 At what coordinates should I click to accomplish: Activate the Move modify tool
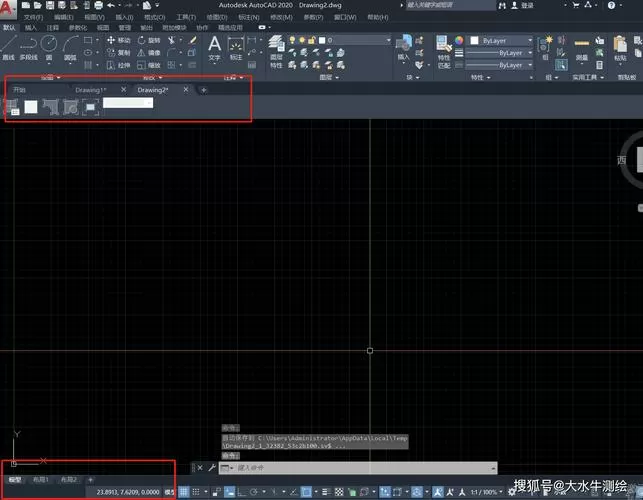pos(118,40)
